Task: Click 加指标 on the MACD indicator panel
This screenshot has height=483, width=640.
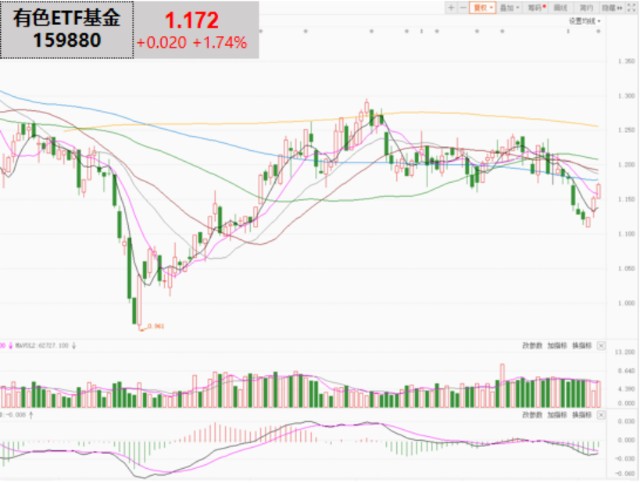Action: (557, 415)
